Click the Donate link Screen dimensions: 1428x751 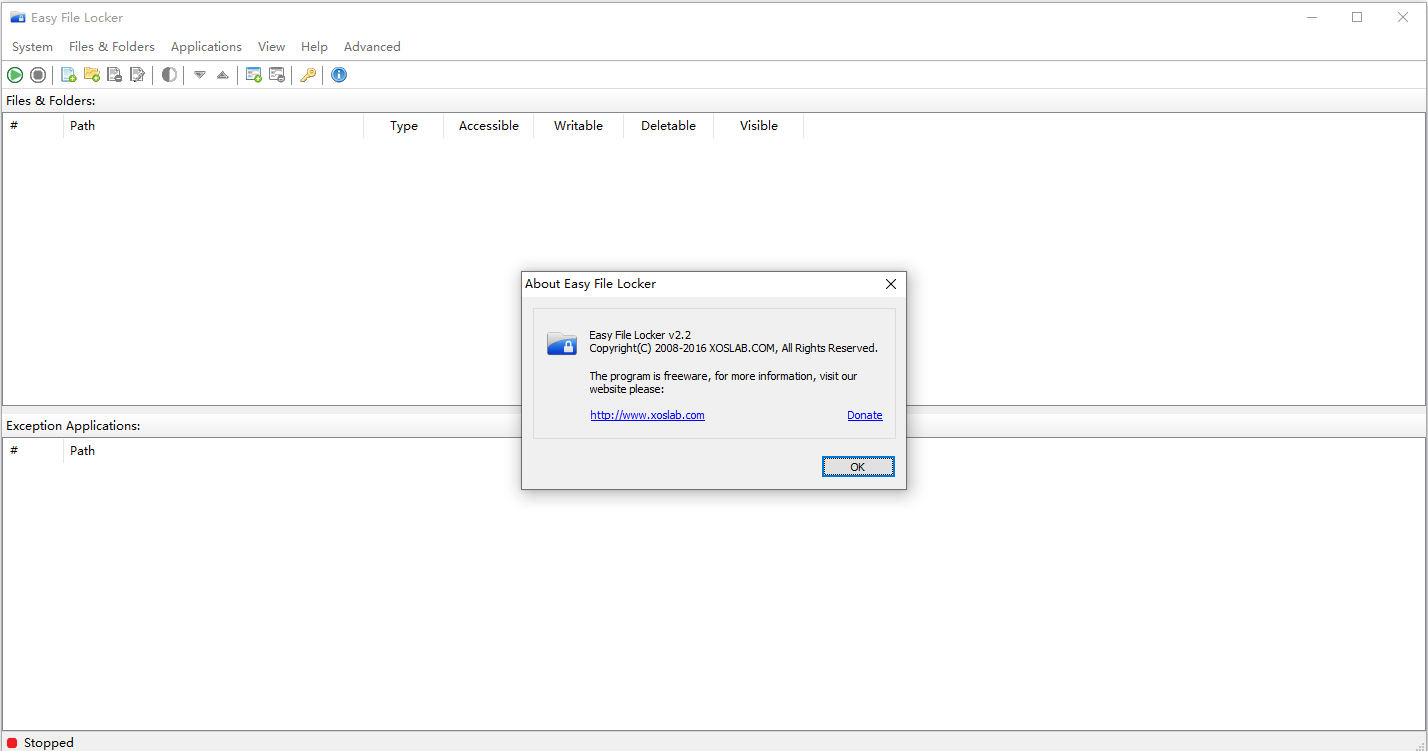coord(865,415)
